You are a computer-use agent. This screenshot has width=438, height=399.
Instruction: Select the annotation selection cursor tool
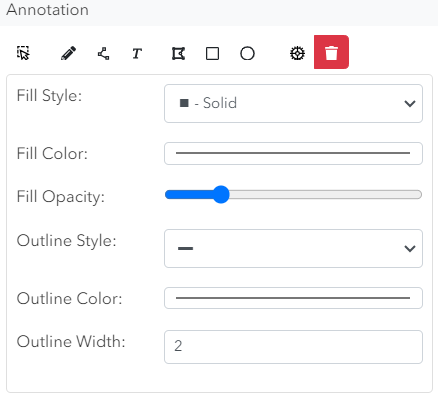pyautogui.click(x=23, y=53)
